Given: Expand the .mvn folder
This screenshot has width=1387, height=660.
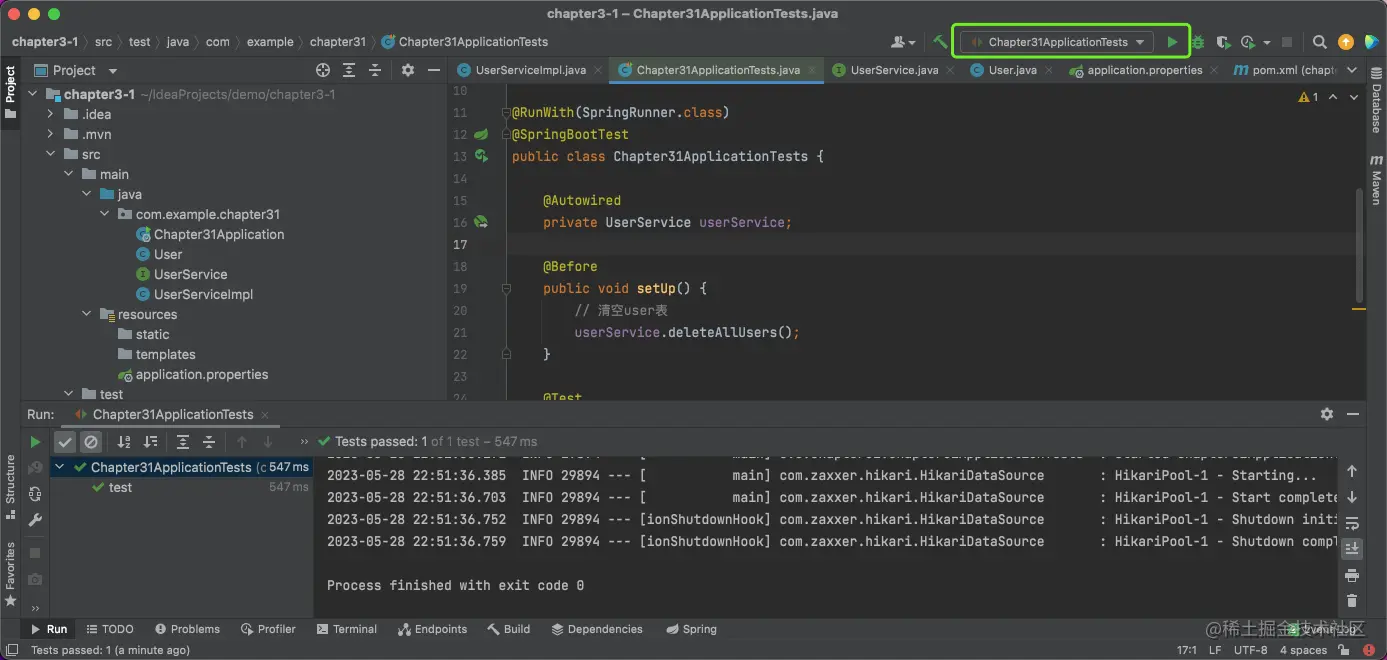Looking at the screenshot, I should pyautogui.click(x=51, y=134).
